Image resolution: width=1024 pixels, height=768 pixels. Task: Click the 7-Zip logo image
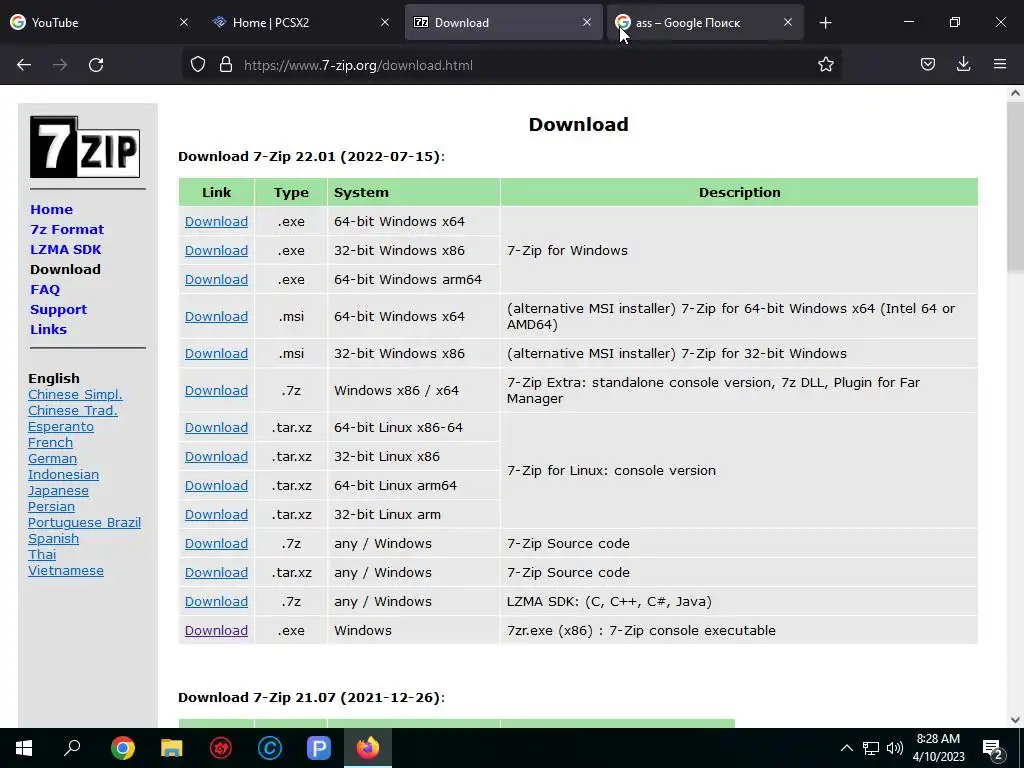[85, 147]
